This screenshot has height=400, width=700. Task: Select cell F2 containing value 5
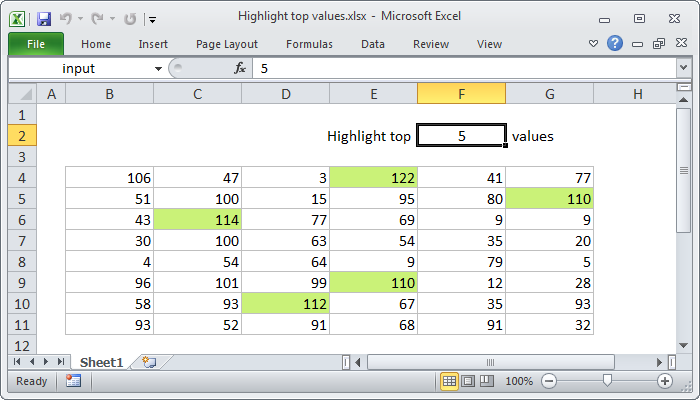click(x=461, y=136)
